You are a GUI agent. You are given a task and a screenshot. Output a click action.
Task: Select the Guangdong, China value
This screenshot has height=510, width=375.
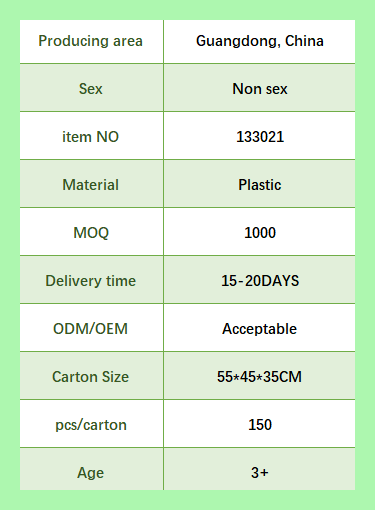coord(260,41)
